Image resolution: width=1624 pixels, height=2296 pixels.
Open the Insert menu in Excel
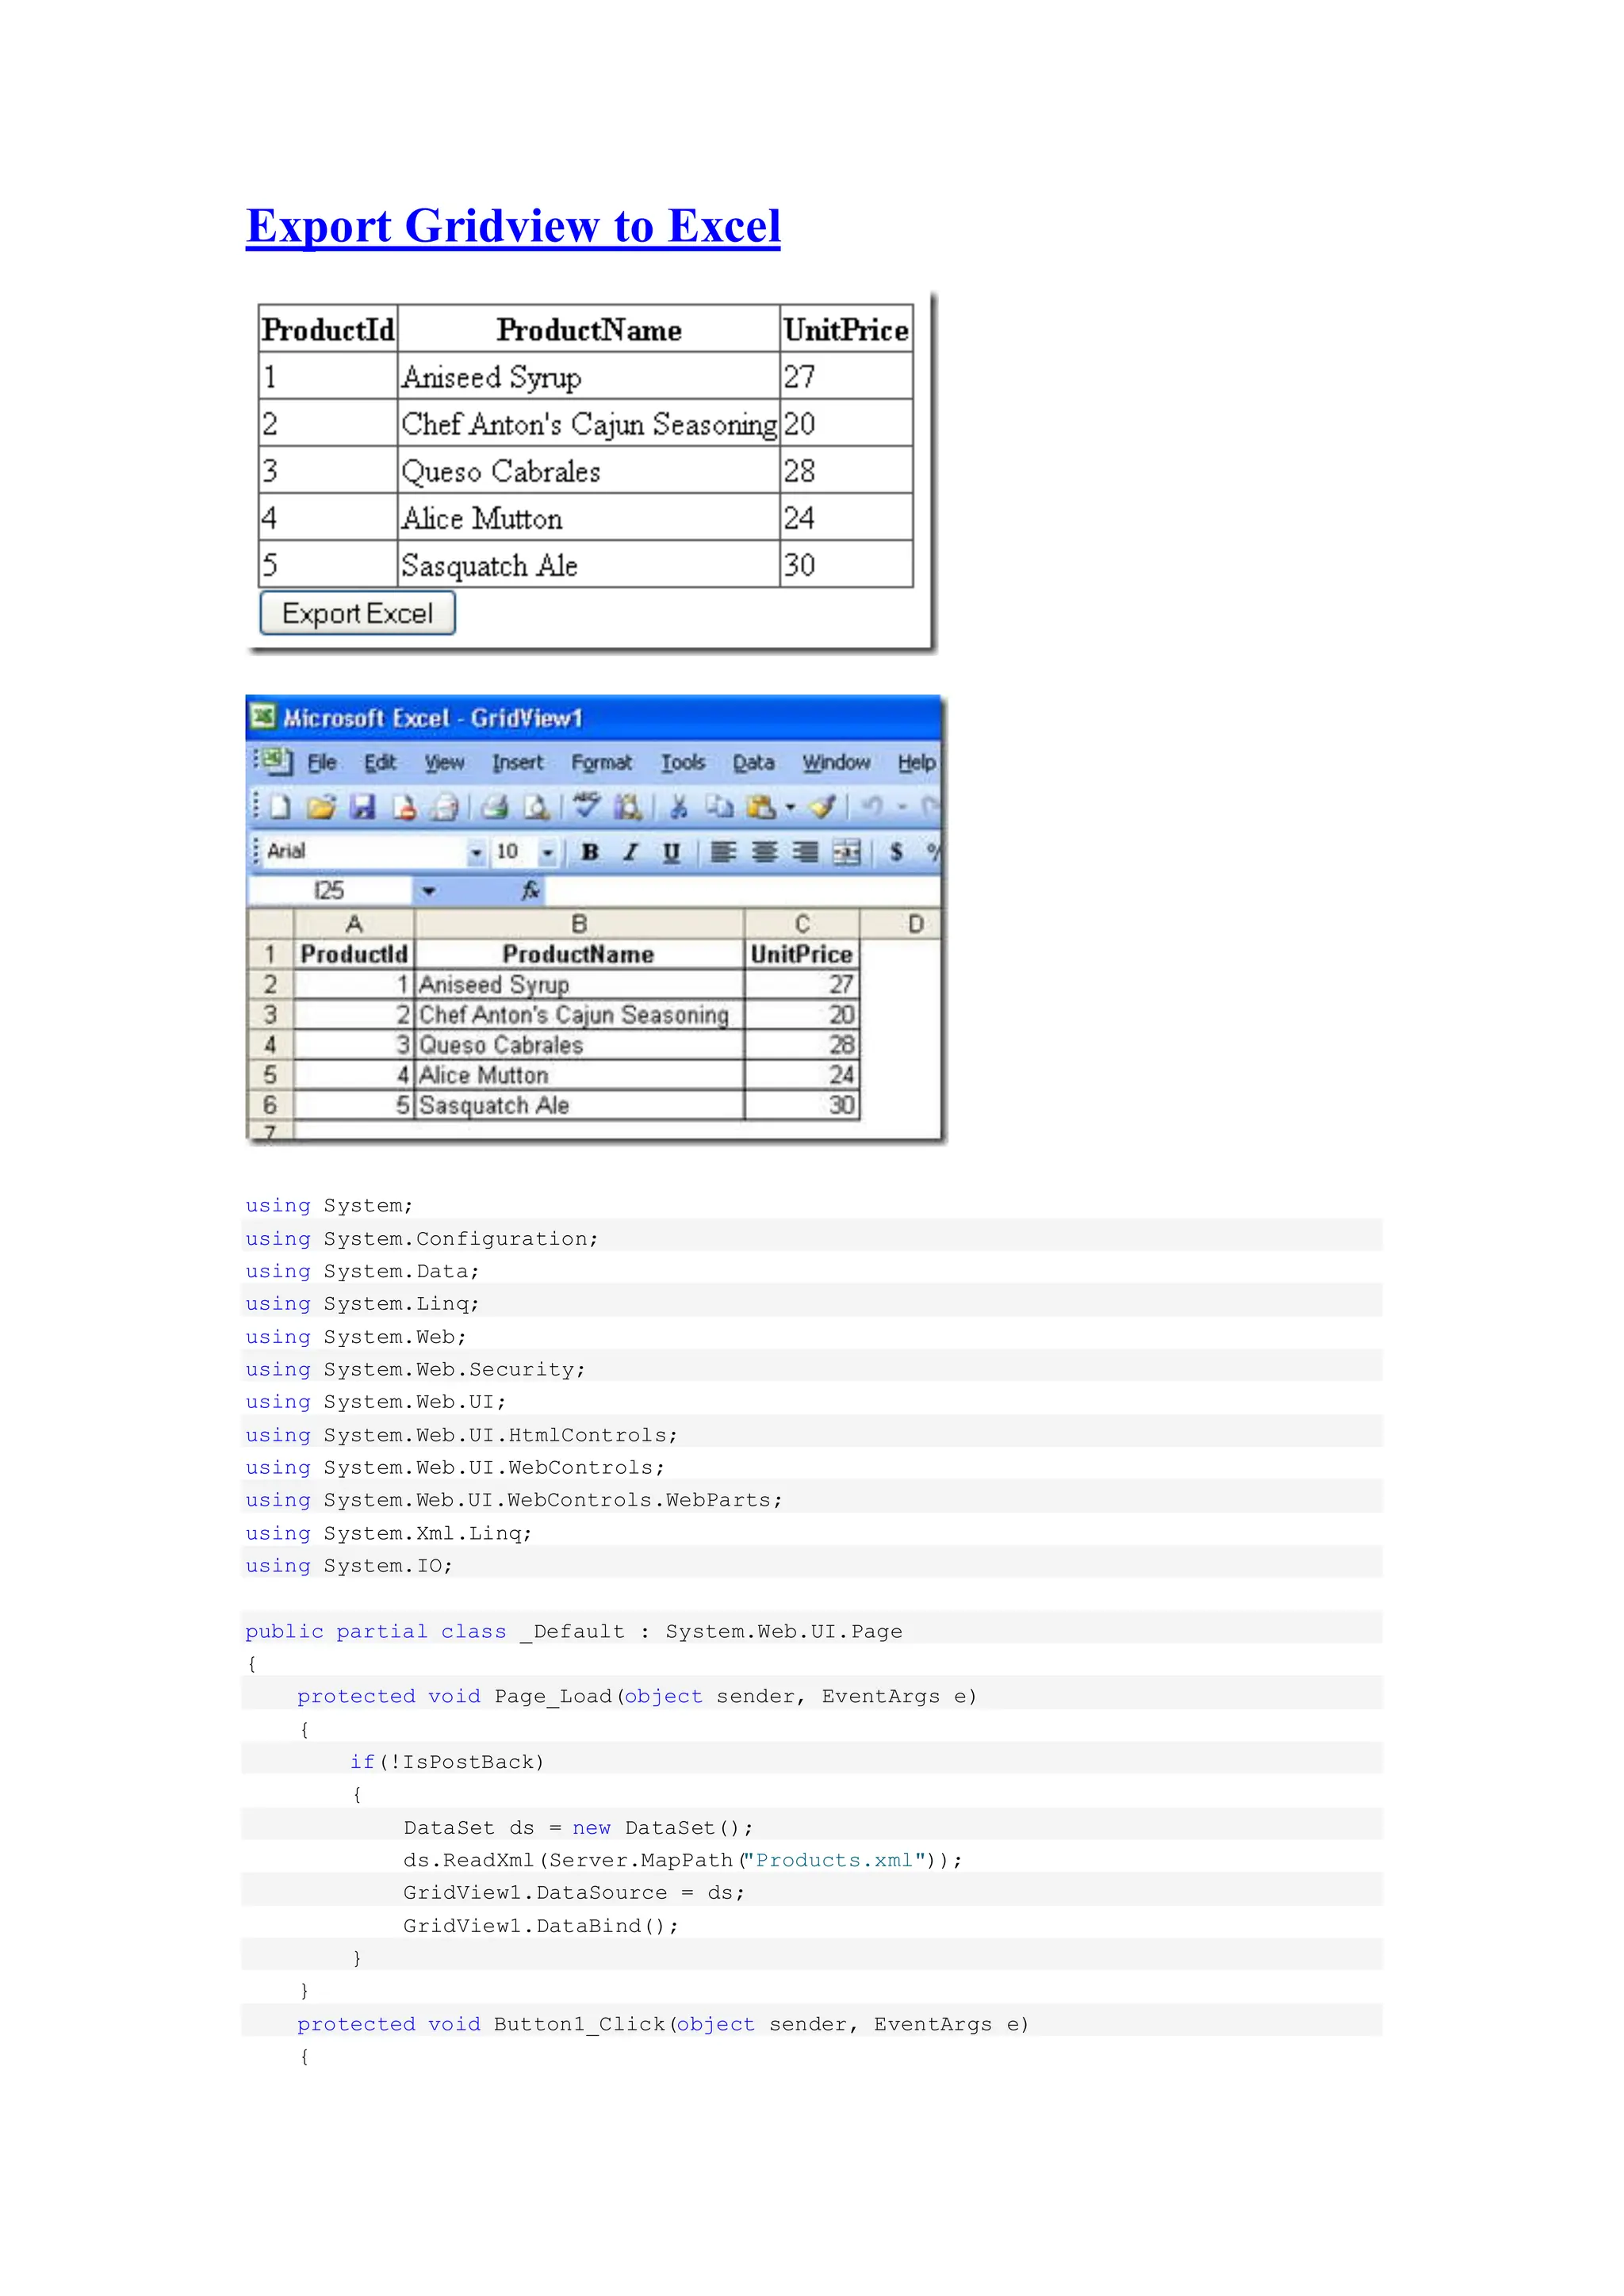pyautogui.click(x=517, y=762)
